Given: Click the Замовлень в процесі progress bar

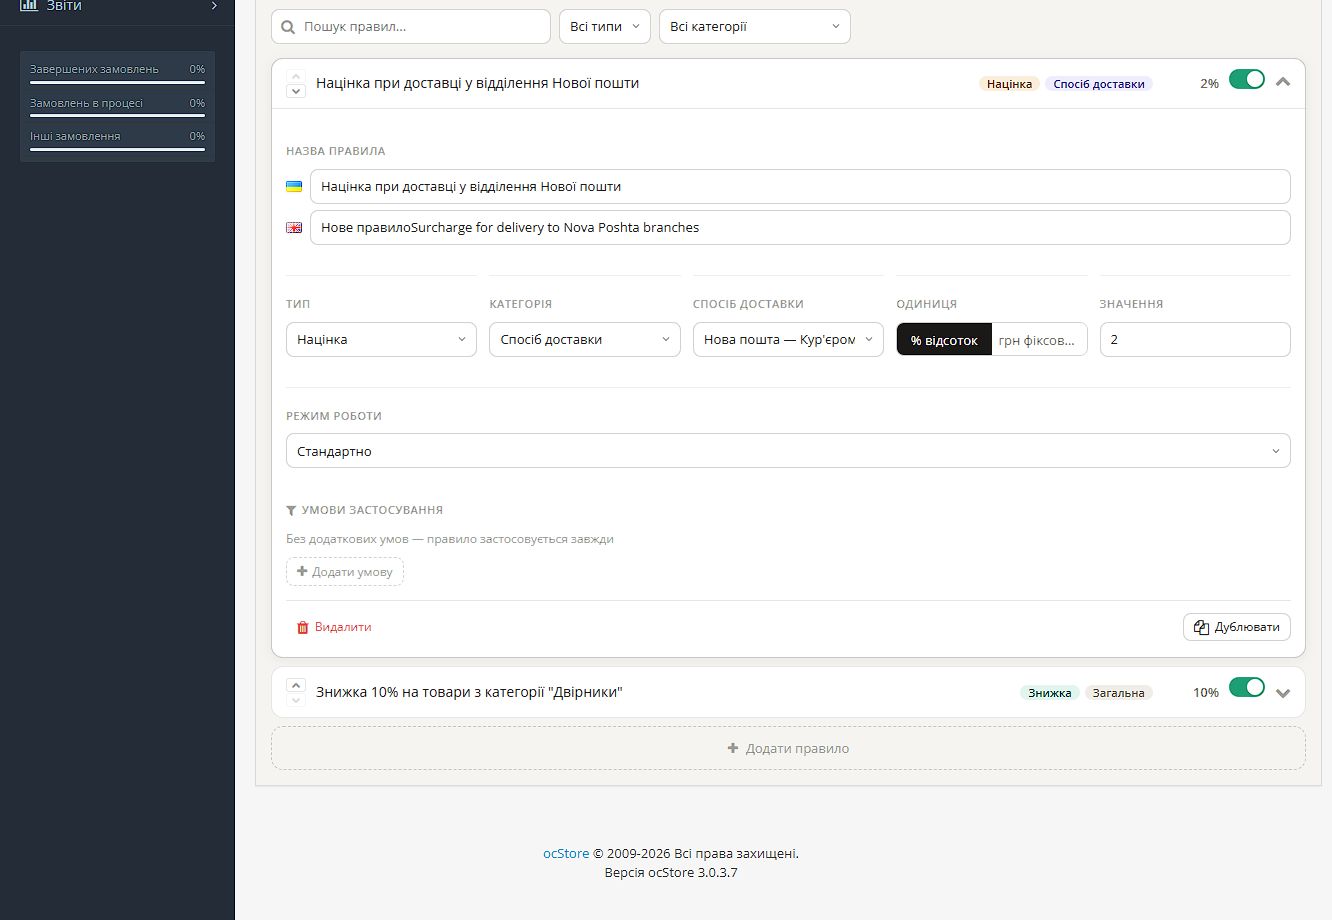Looking at the screenshot, I should click(x=117, y=116).
